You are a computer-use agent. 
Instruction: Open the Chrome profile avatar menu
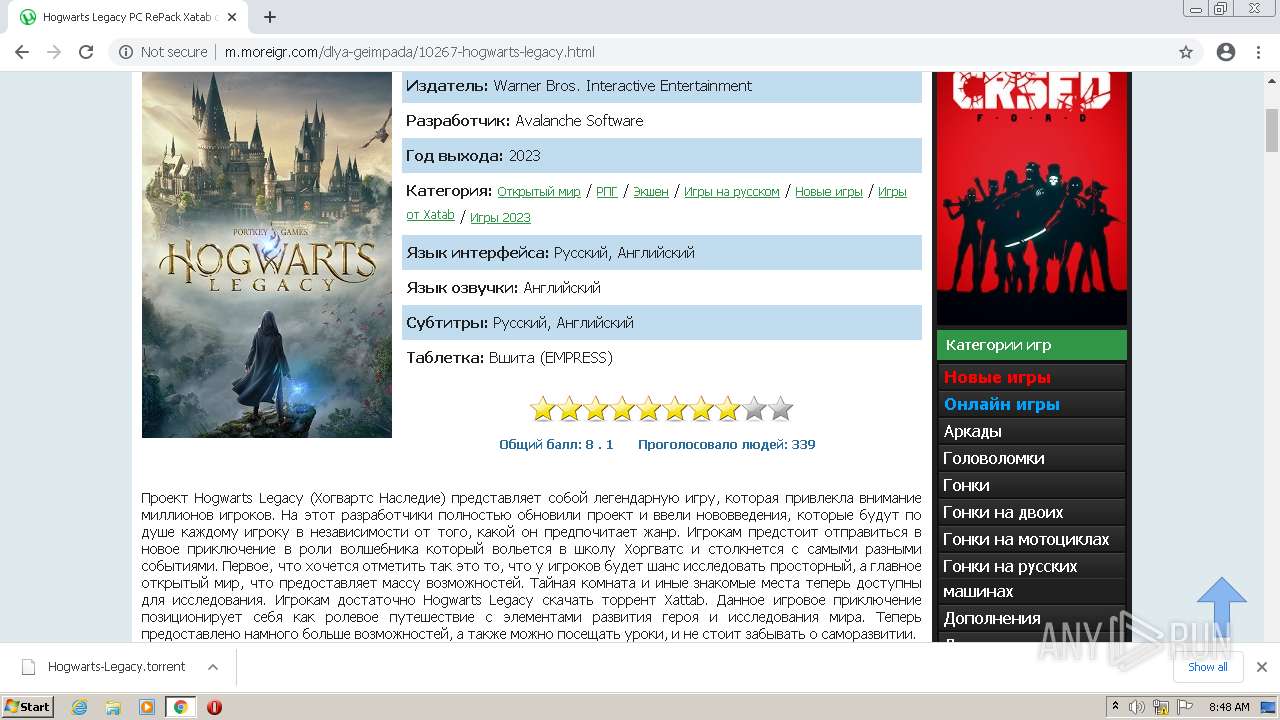1226,52
